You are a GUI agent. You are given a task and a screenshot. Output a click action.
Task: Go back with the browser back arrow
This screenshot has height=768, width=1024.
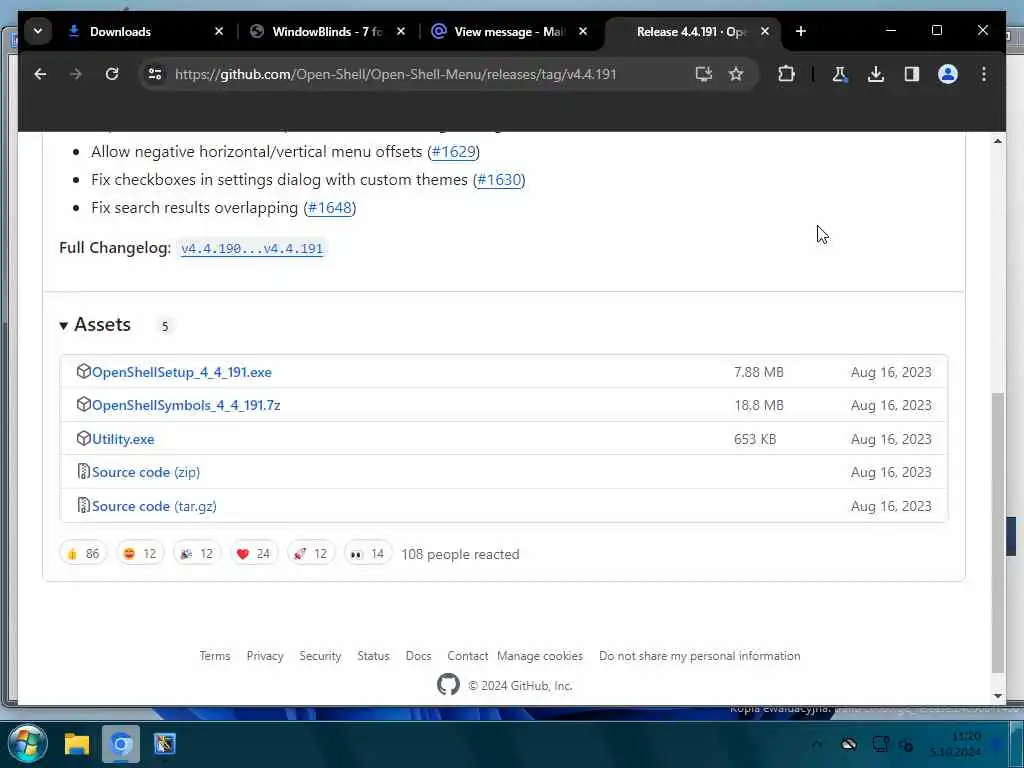40,74
